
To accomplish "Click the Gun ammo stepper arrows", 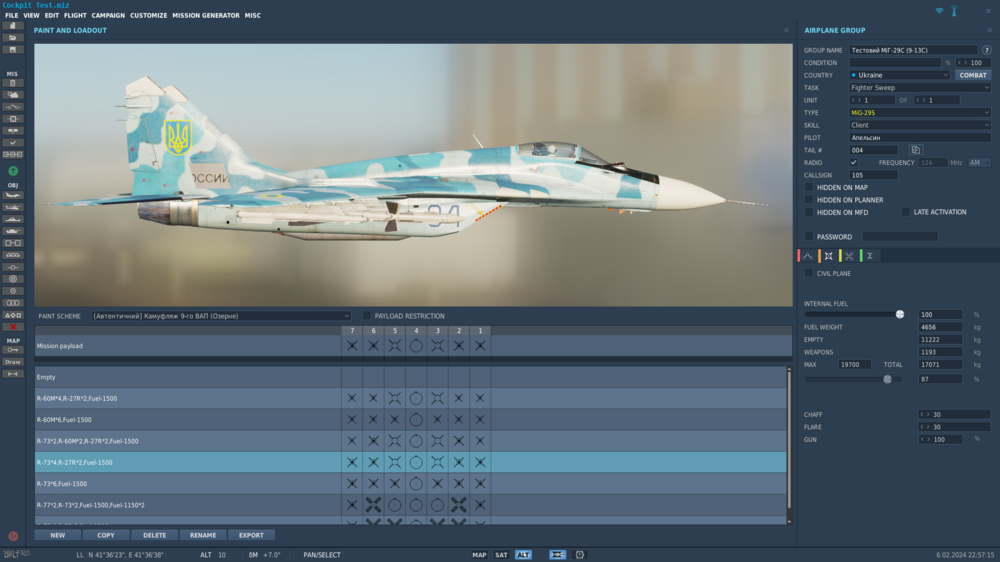I will 925,440.
